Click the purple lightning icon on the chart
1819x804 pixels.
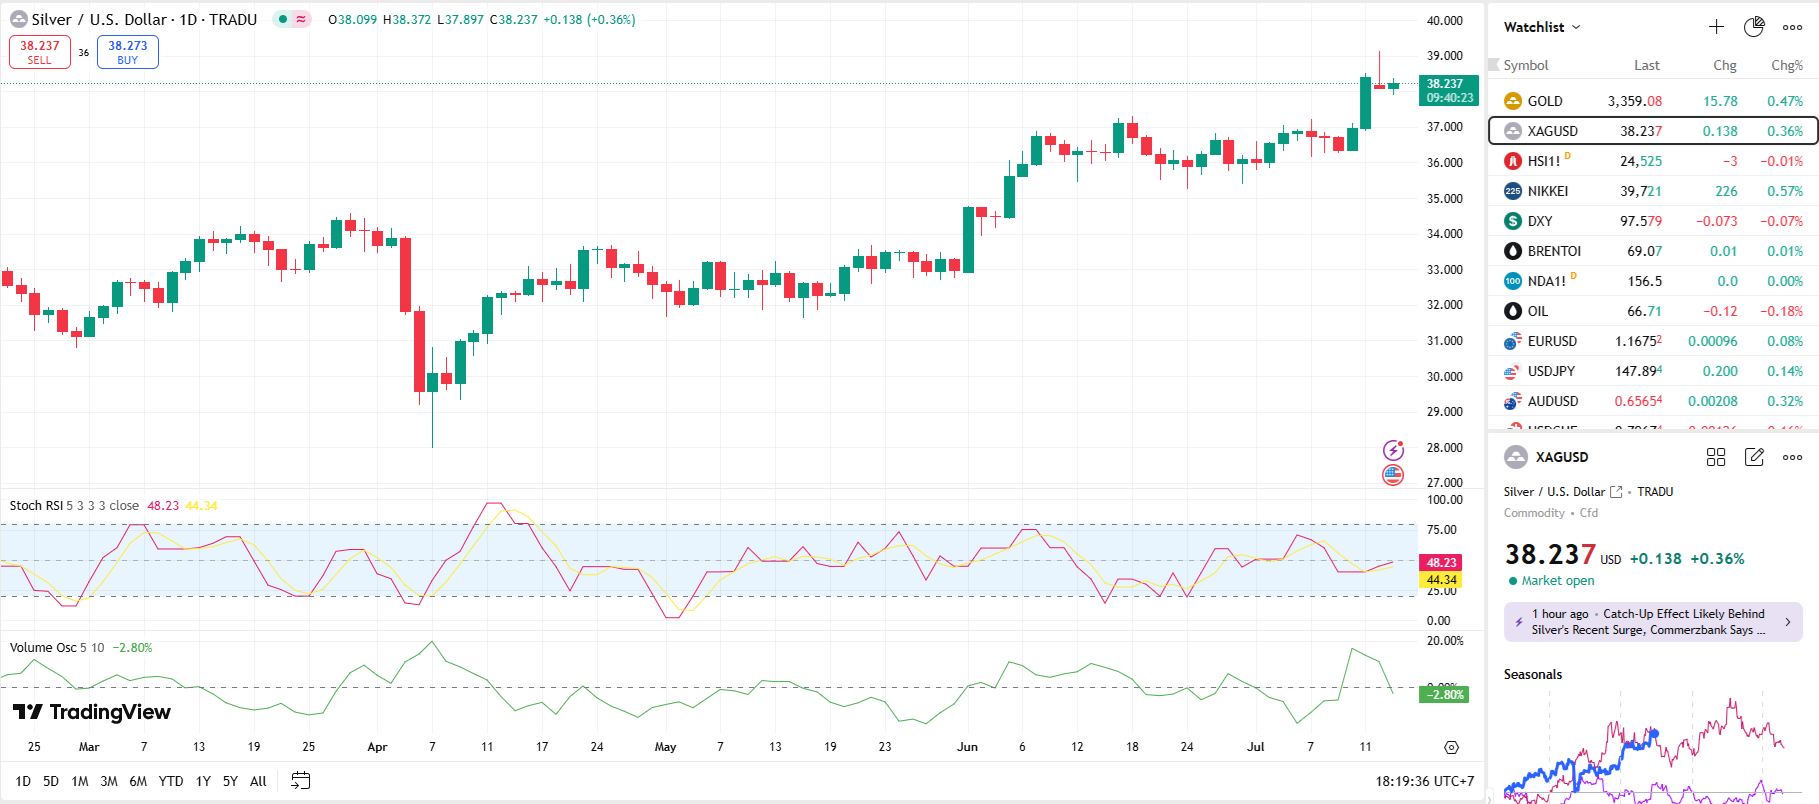(1393, 450)
